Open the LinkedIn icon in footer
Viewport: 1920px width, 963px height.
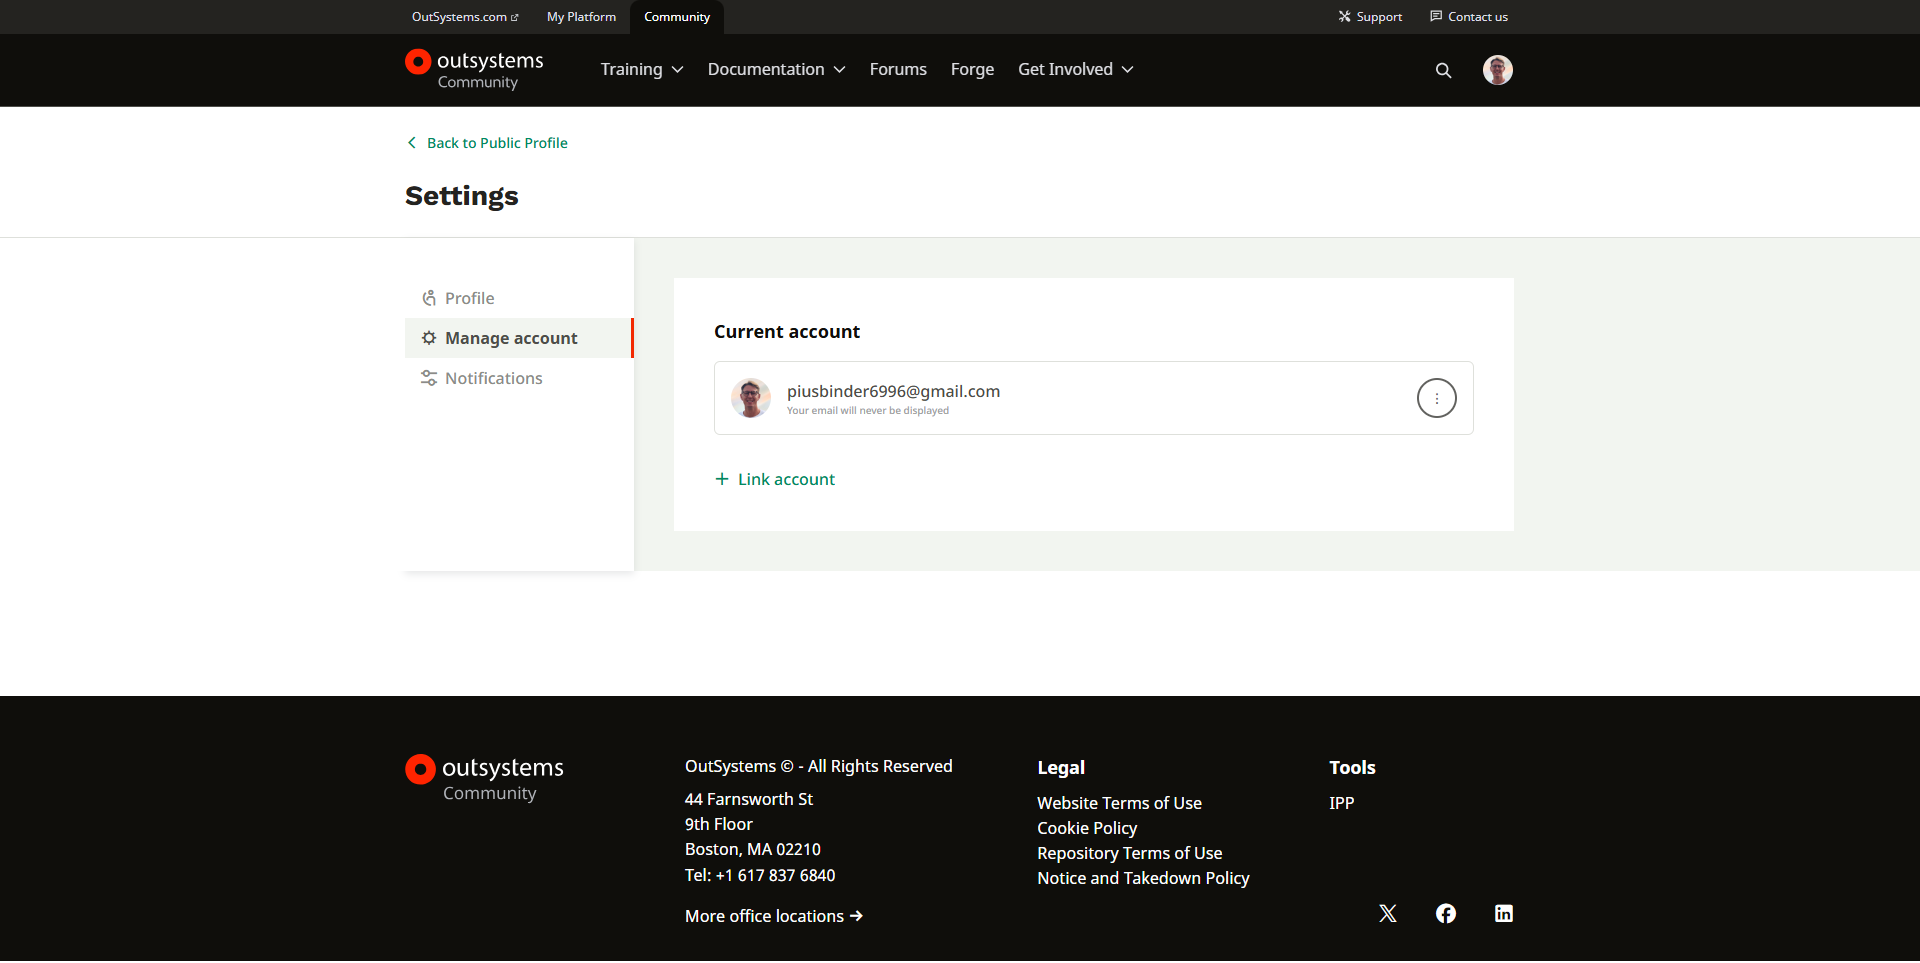coord(1503,914)
